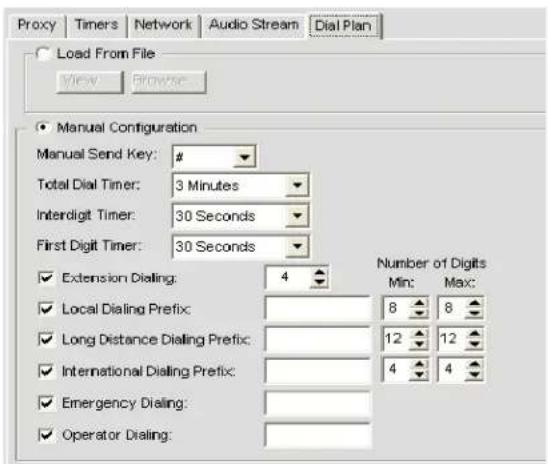Click the Dial Plan tab
548x464 pixels.
344,26
